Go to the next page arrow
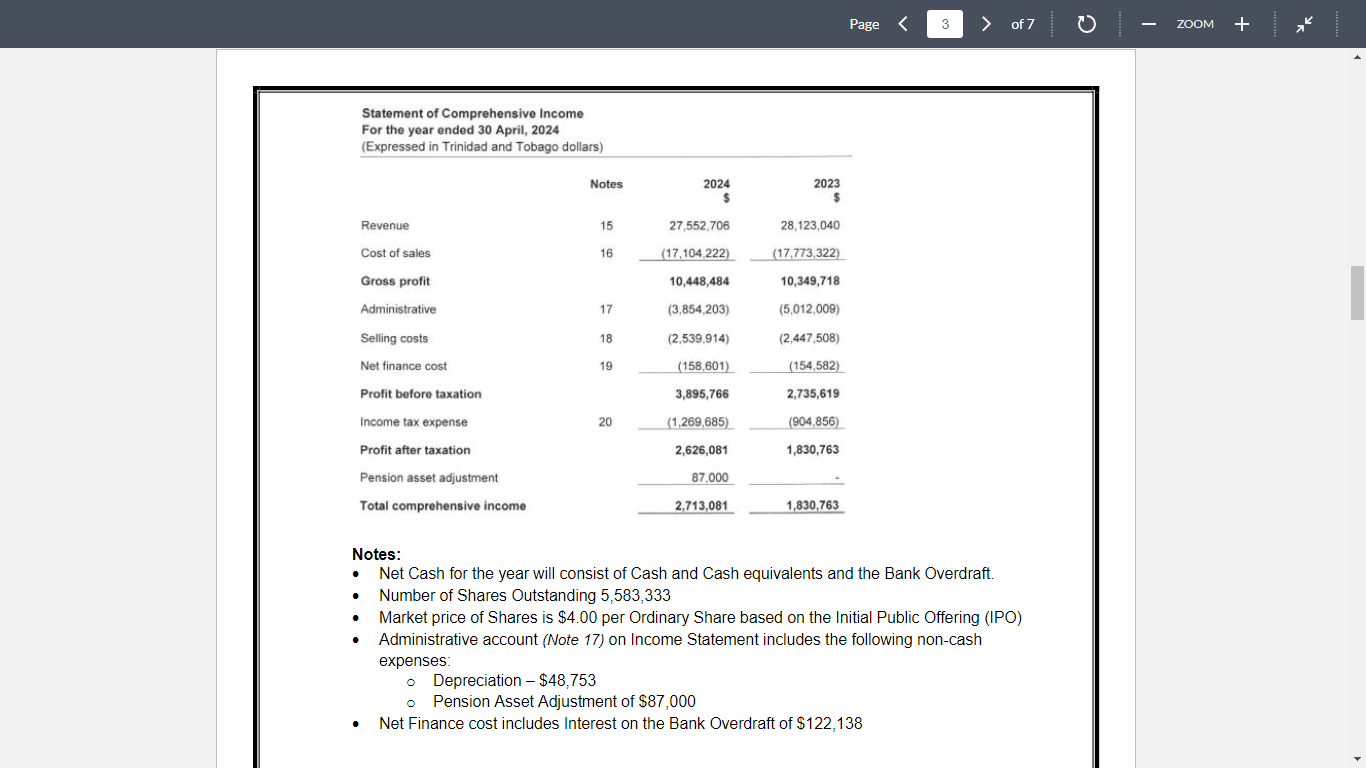Screen dimensions: 1366x768 [x=986, y=24]
